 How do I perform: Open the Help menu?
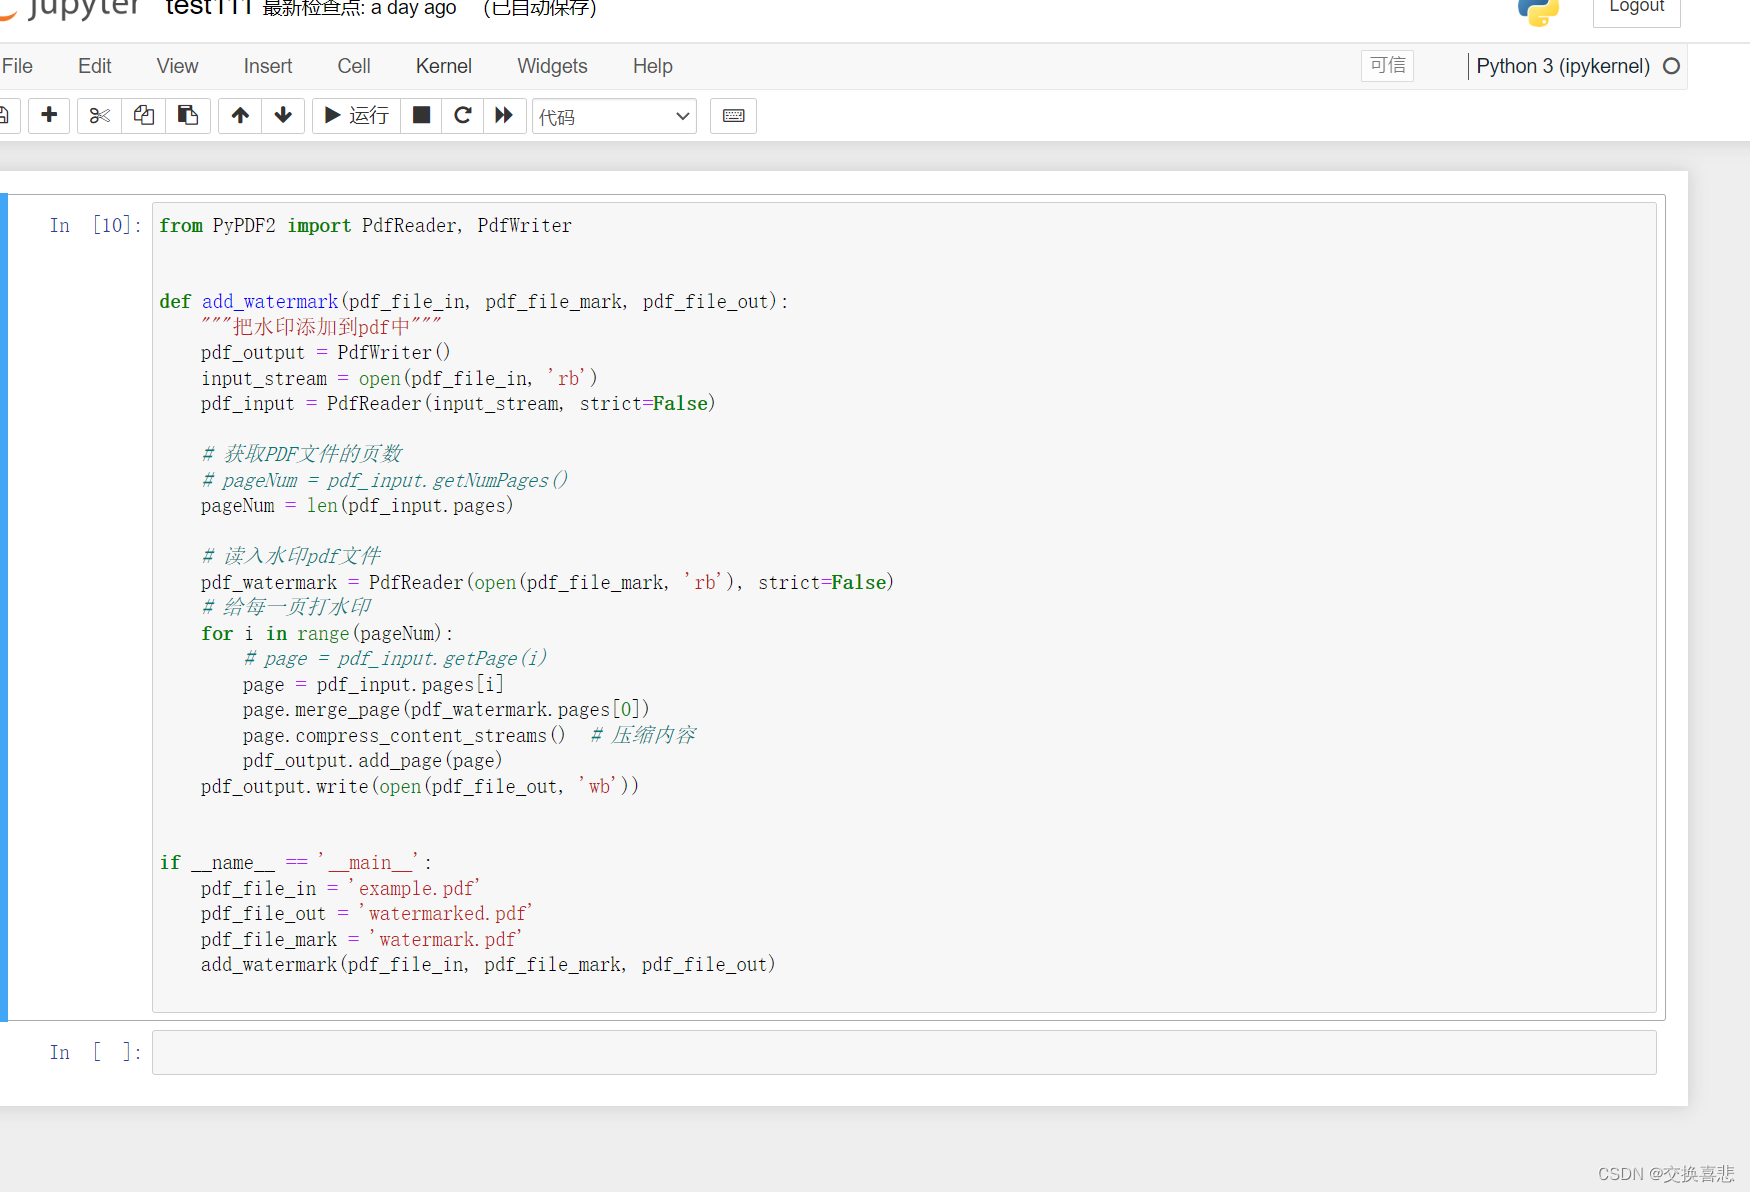tap(653, 66)
